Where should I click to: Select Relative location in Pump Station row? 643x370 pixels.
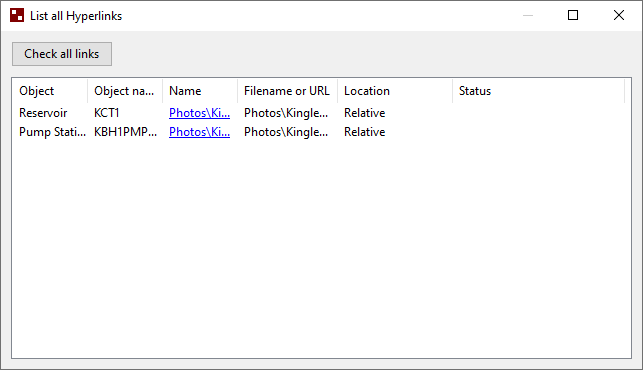(x=365, y=132)
